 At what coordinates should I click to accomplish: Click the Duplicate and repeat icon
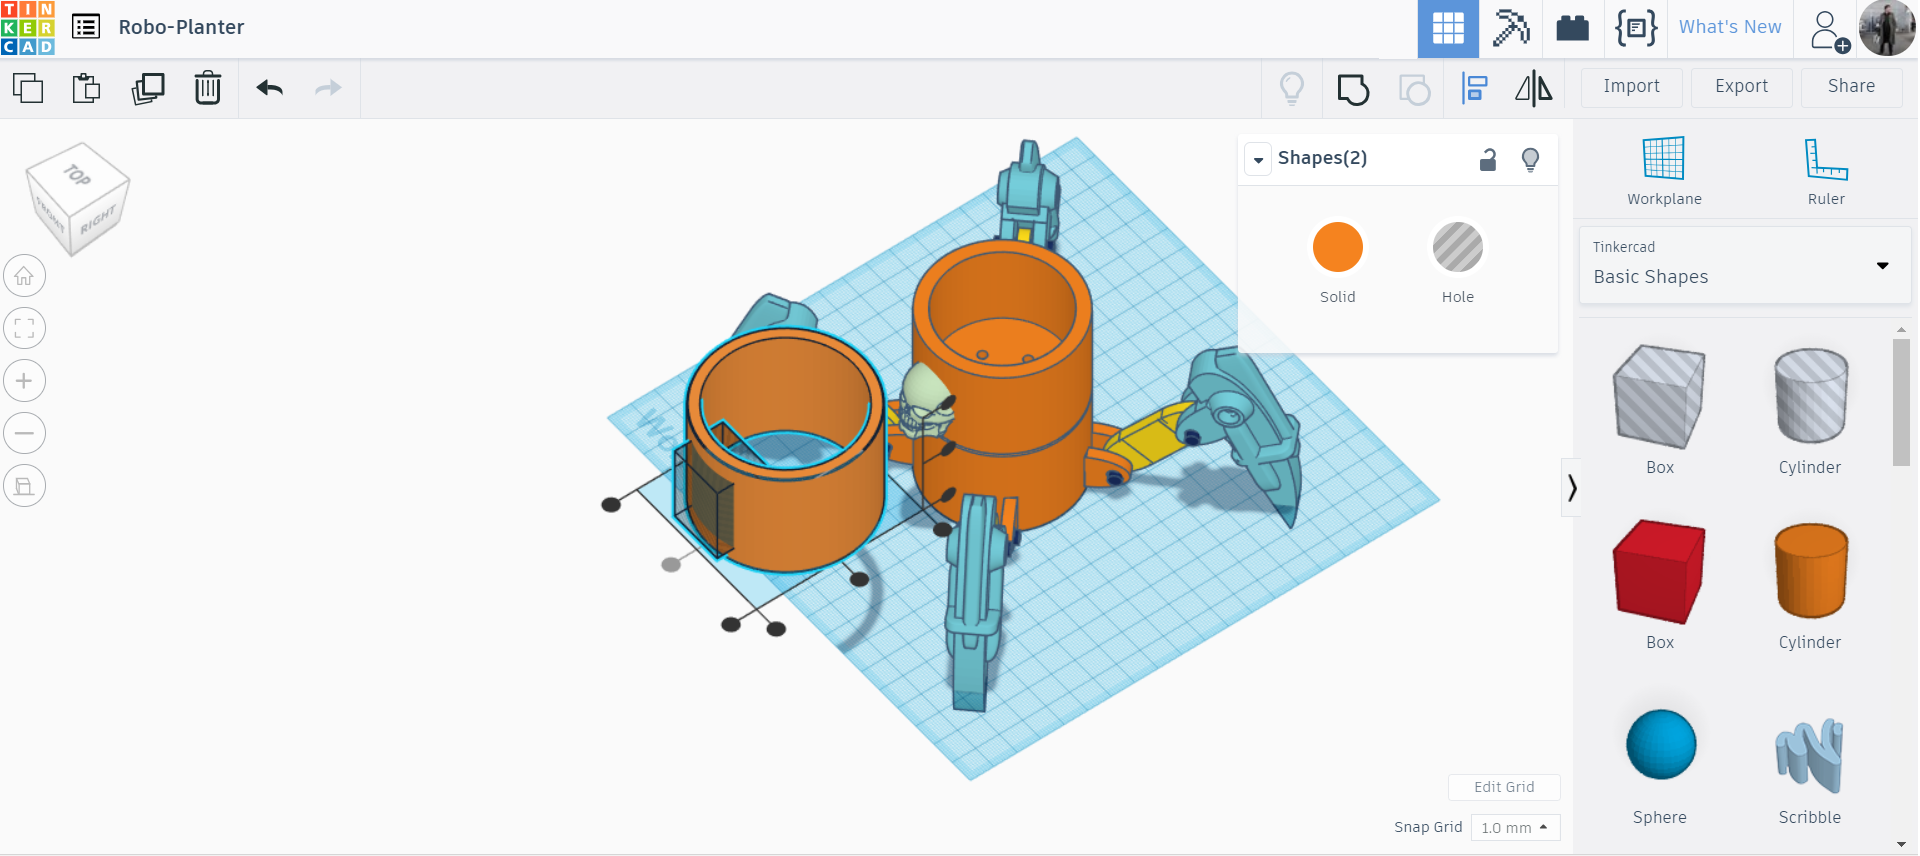point(148,88)
